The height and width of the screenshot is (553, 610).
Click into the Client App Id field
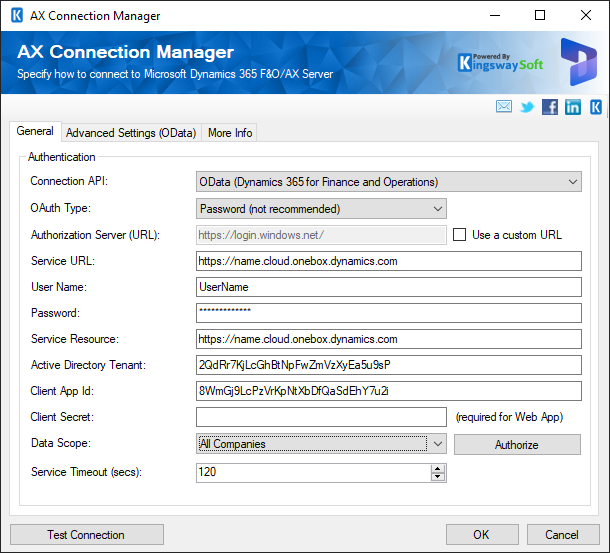(x=389, y=391)
